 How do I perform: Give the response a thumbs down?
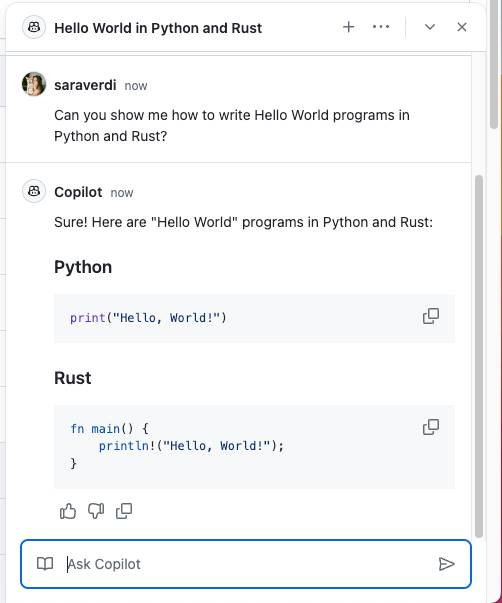(x=96, y=511)
